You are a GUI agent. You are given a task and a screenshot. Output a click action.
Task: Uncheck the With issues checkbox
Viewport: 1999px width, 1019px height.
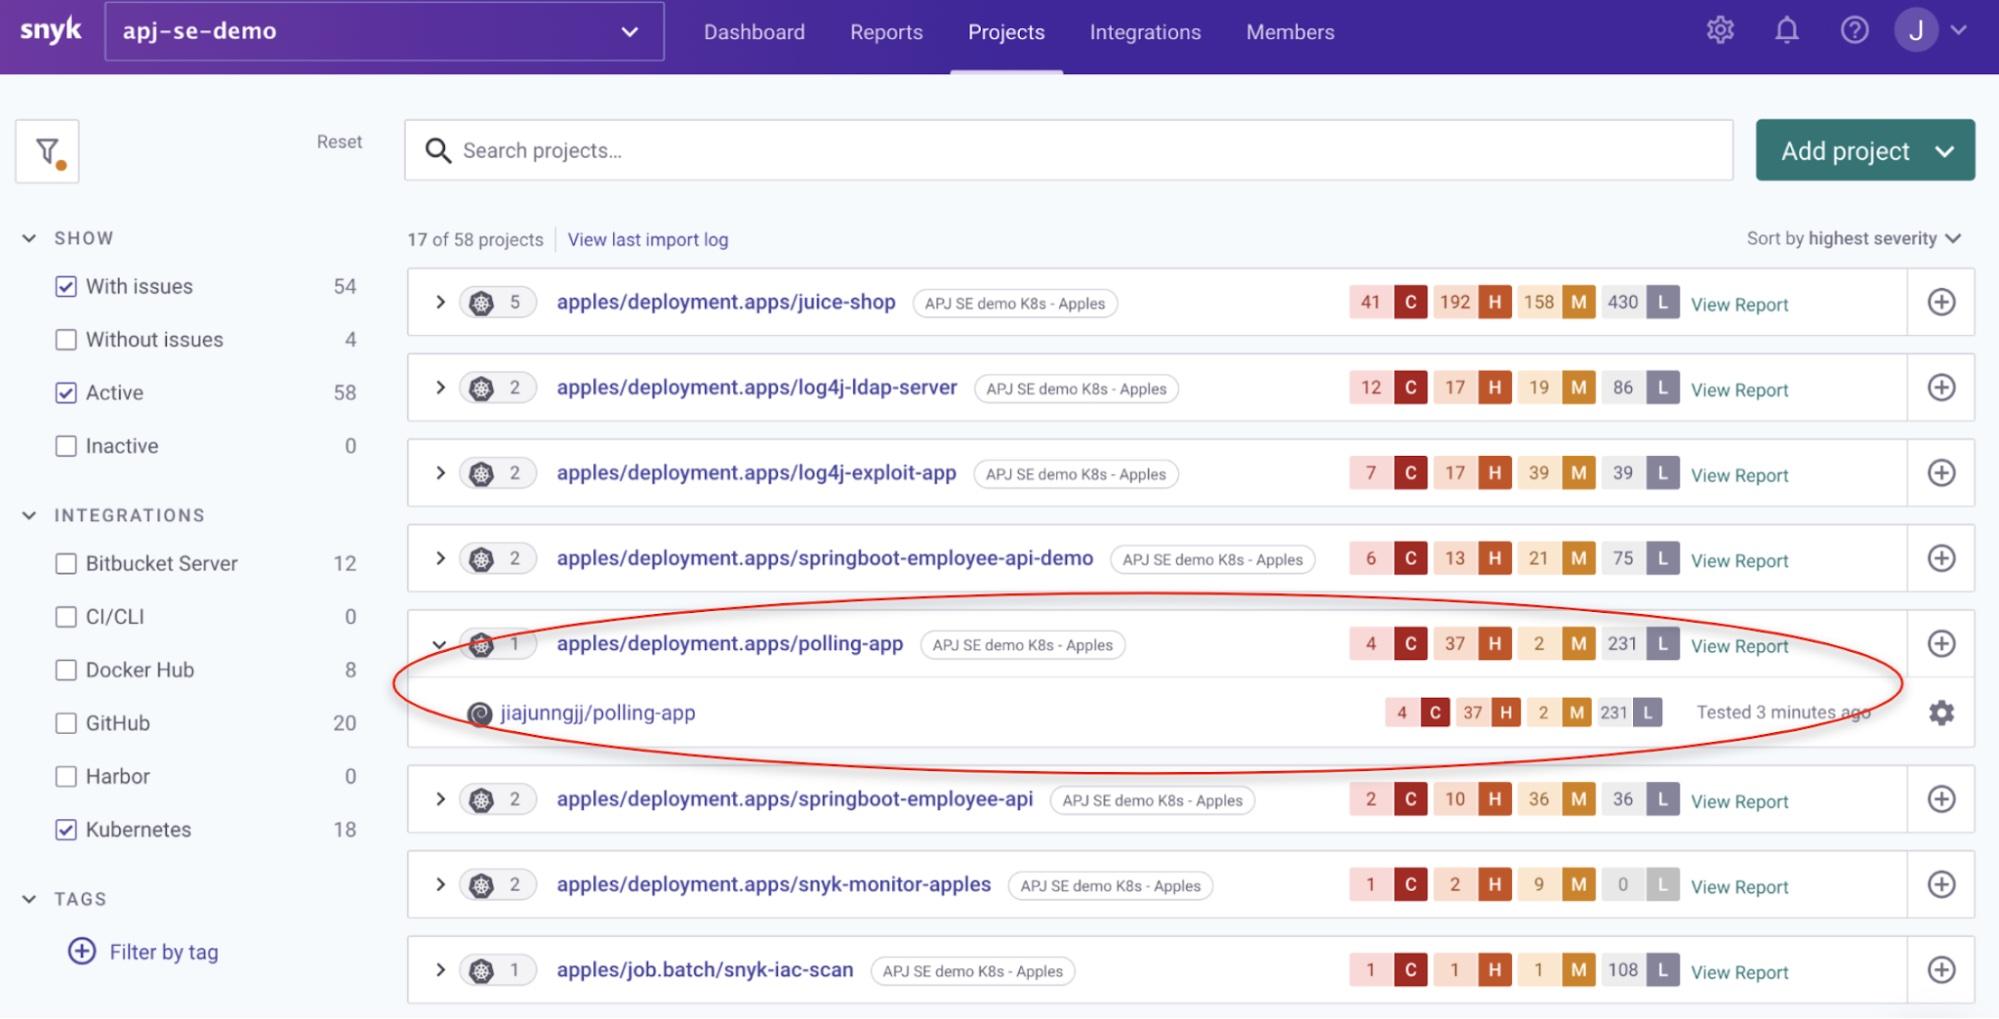click(x=66, y=286)
